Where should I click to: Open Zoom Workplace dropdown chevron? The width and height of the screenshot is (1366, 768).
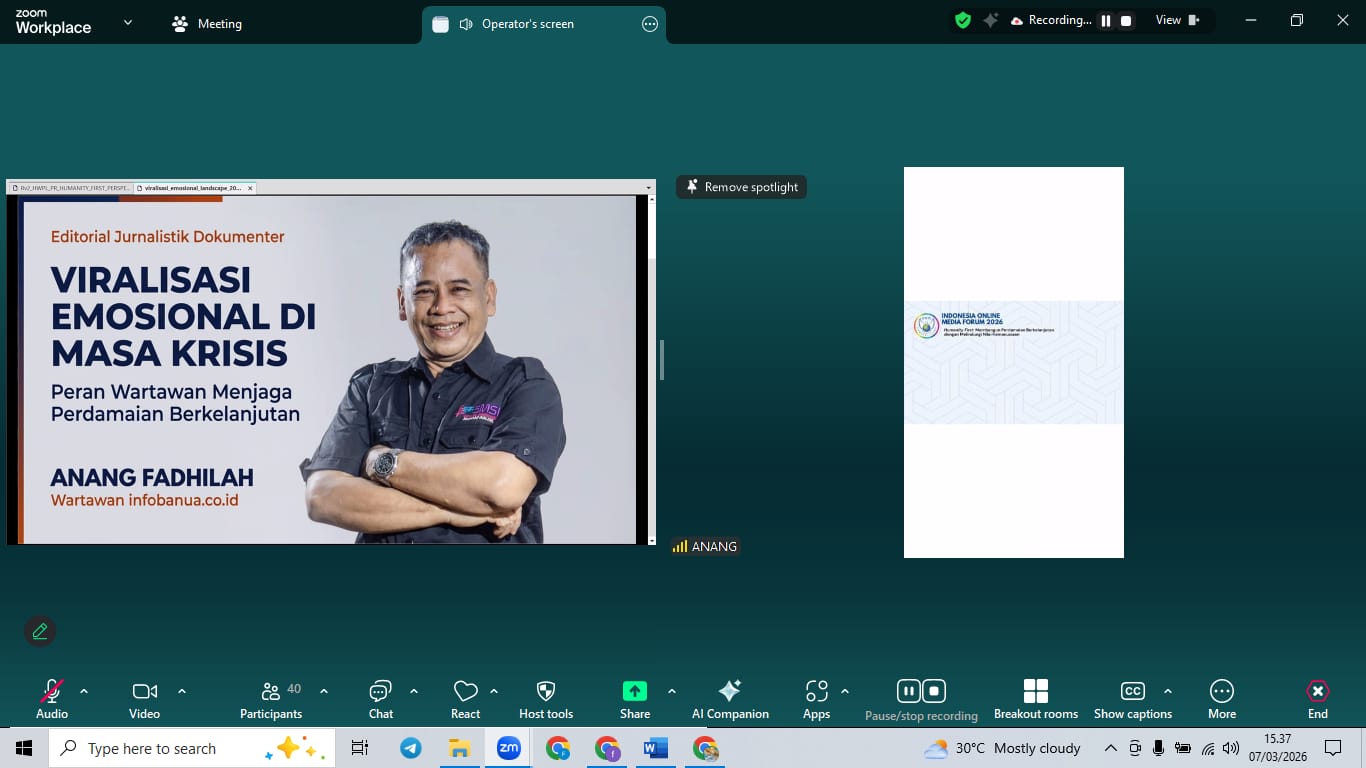[127, 22]
